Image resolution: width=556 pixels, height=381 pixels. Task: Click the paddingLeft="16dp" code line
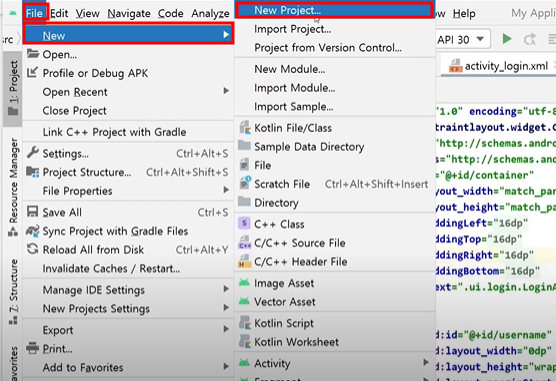coord(482,223)
